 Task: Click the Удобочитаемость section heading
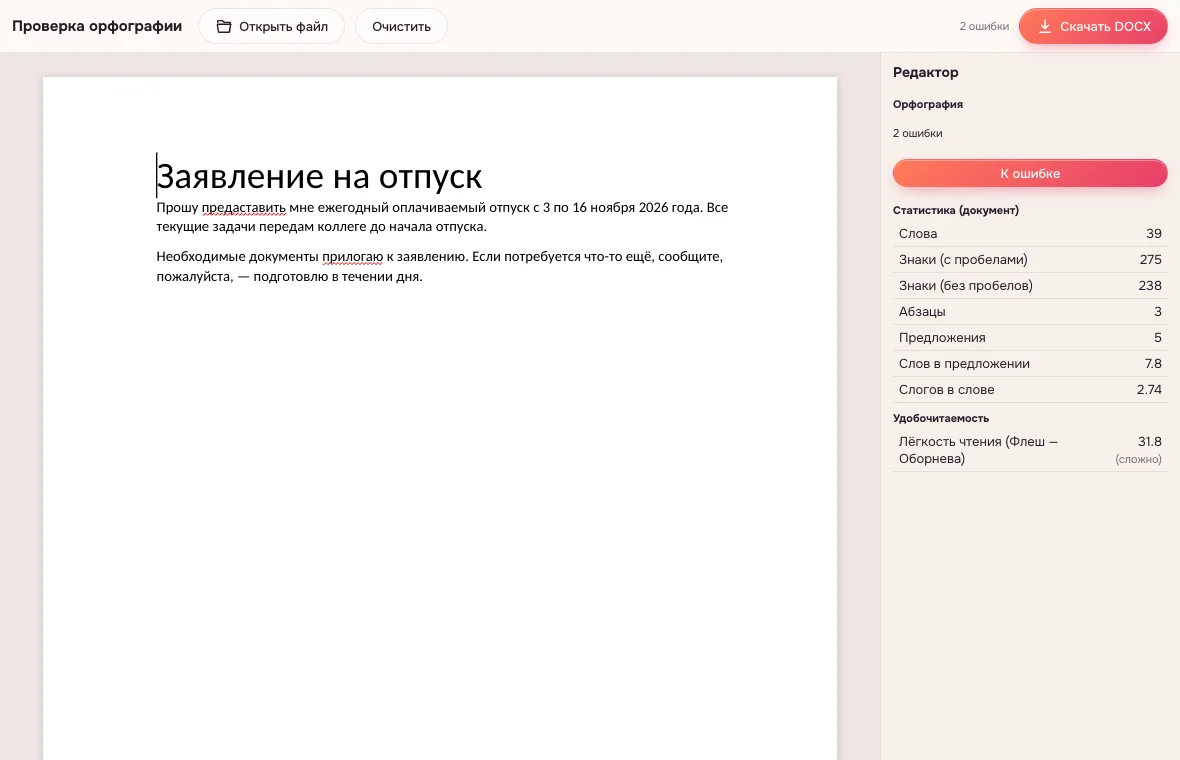click(941, 418)
